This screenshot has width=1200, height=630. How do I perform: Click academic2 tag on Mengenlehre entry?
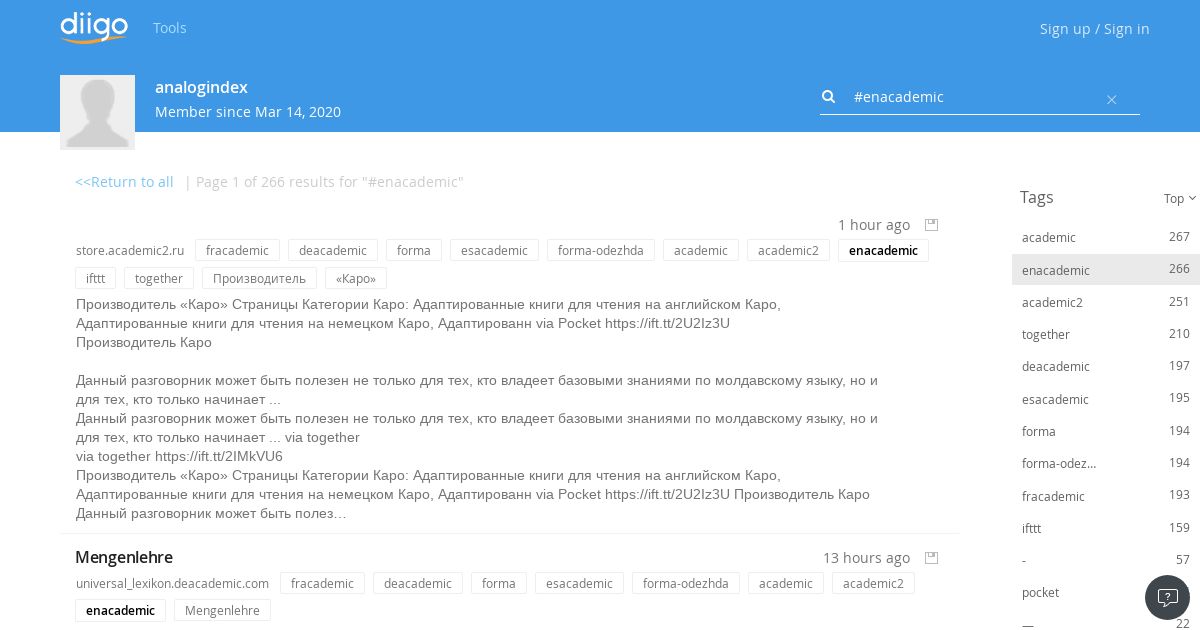873,583
